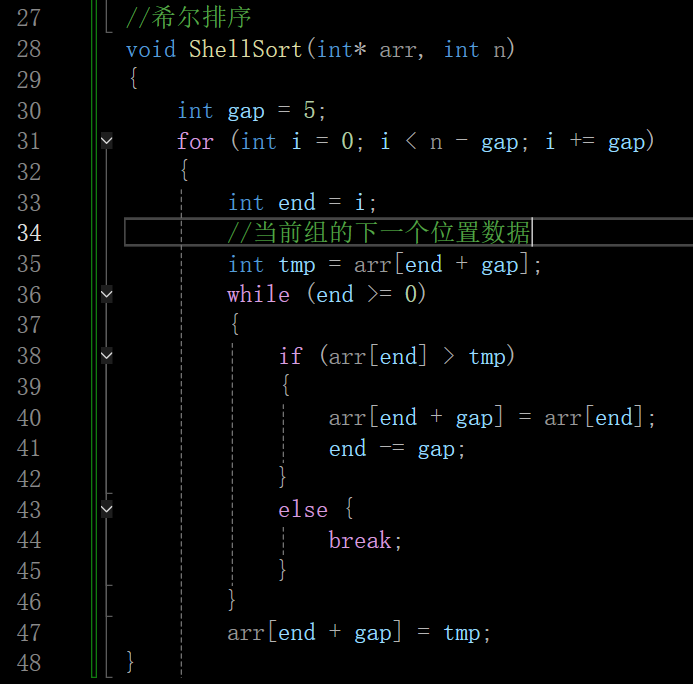Click the 'end -= gap;' statement
693x684 pixels.
pos(397,449)
